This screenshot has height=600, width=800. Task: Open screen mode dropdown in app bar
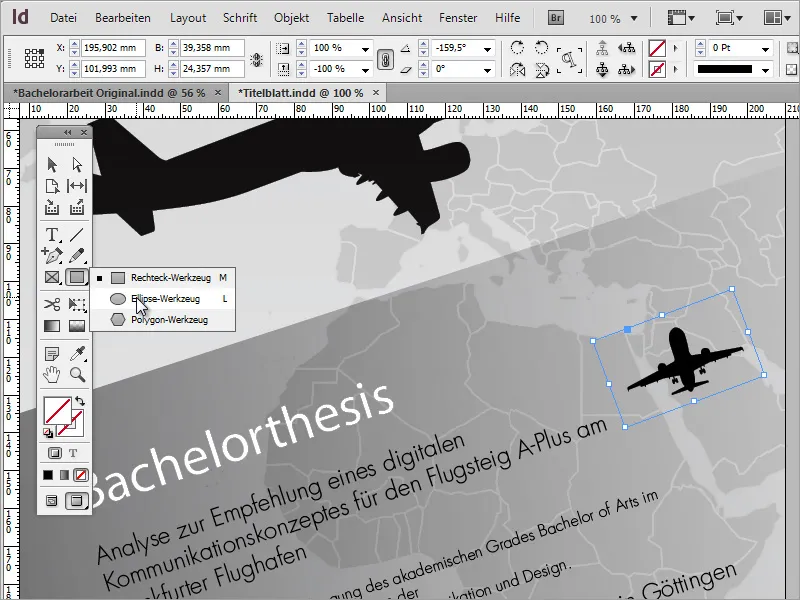[x=729, y=18]
